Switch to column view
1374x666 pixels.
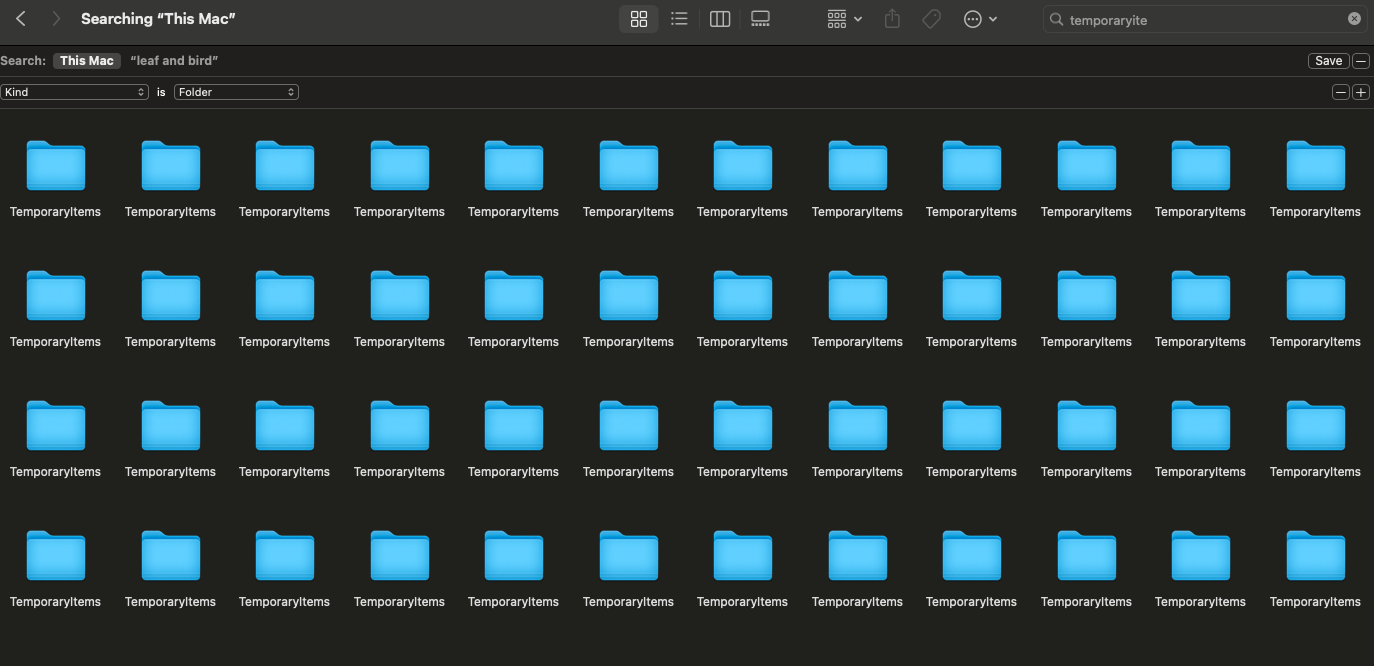(x=719, y=18)
